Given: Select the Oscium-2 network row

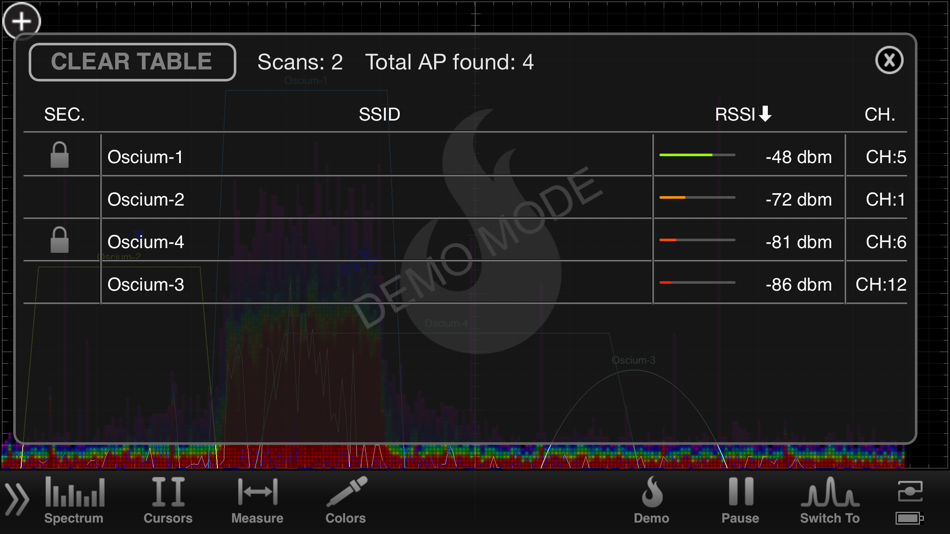Looking at the screenshot, I should 465,198.
